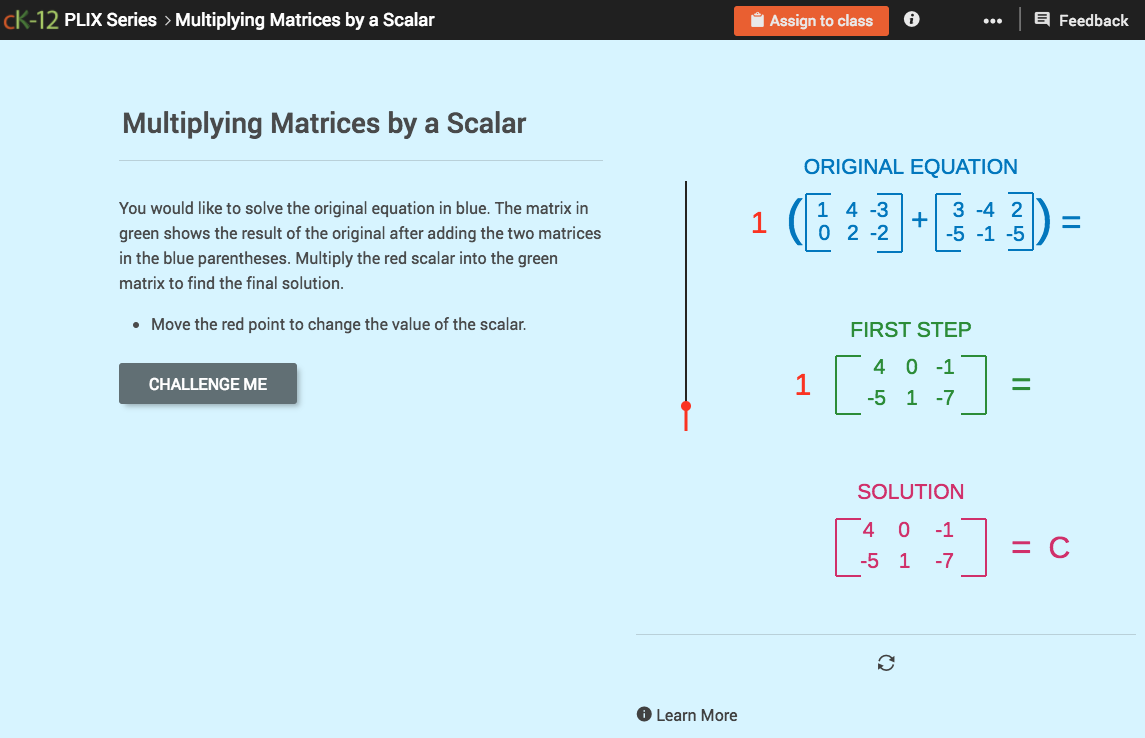Click the red scalar 1 in the original equation
The height and width of the screenshot is (738, 1145).
point(759,223)
